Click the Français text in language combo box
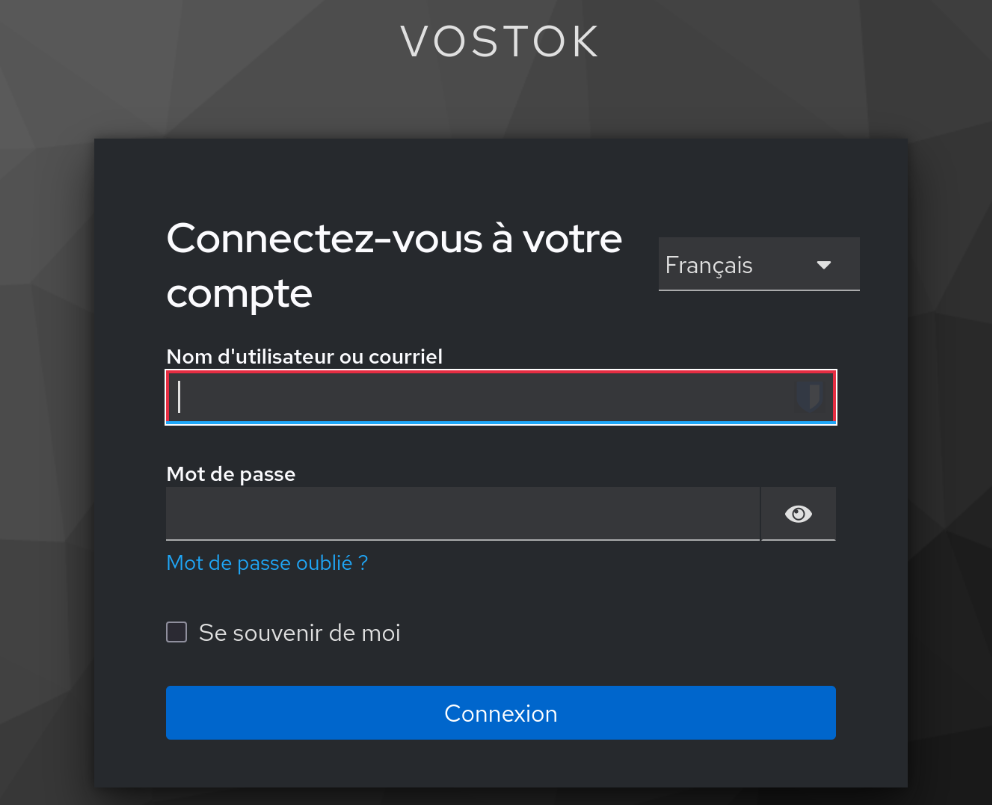 pyautogui.click(x=709, y=265)
